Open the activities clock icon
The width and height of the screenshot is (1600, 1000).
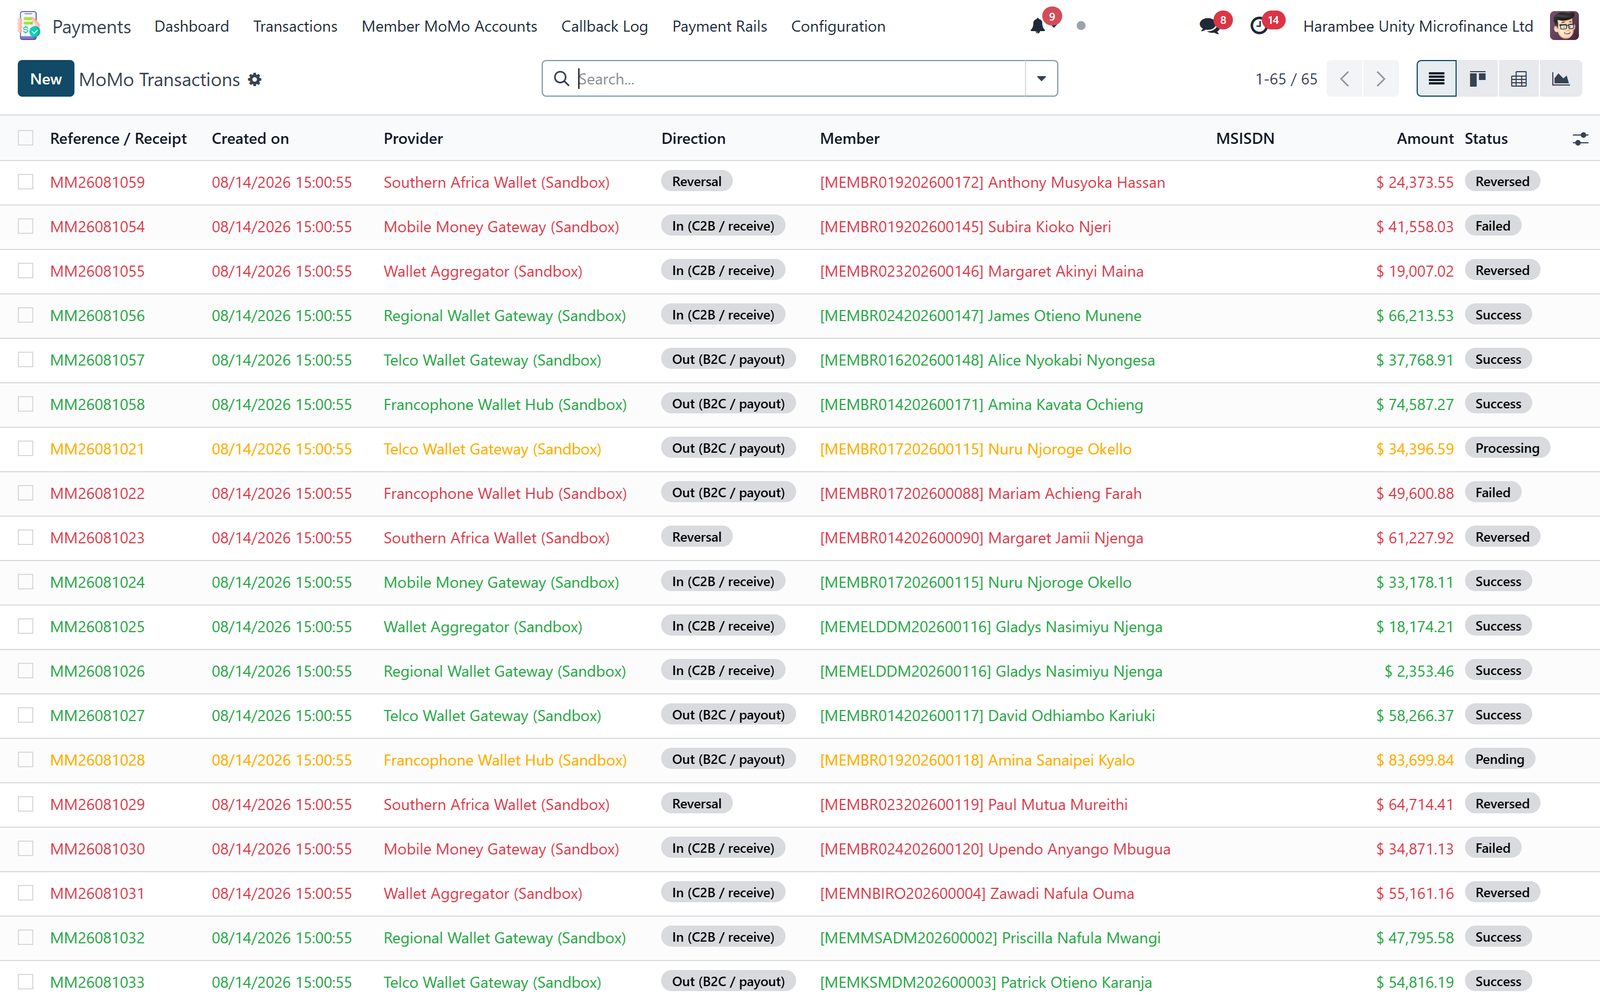coord(1259,26)
